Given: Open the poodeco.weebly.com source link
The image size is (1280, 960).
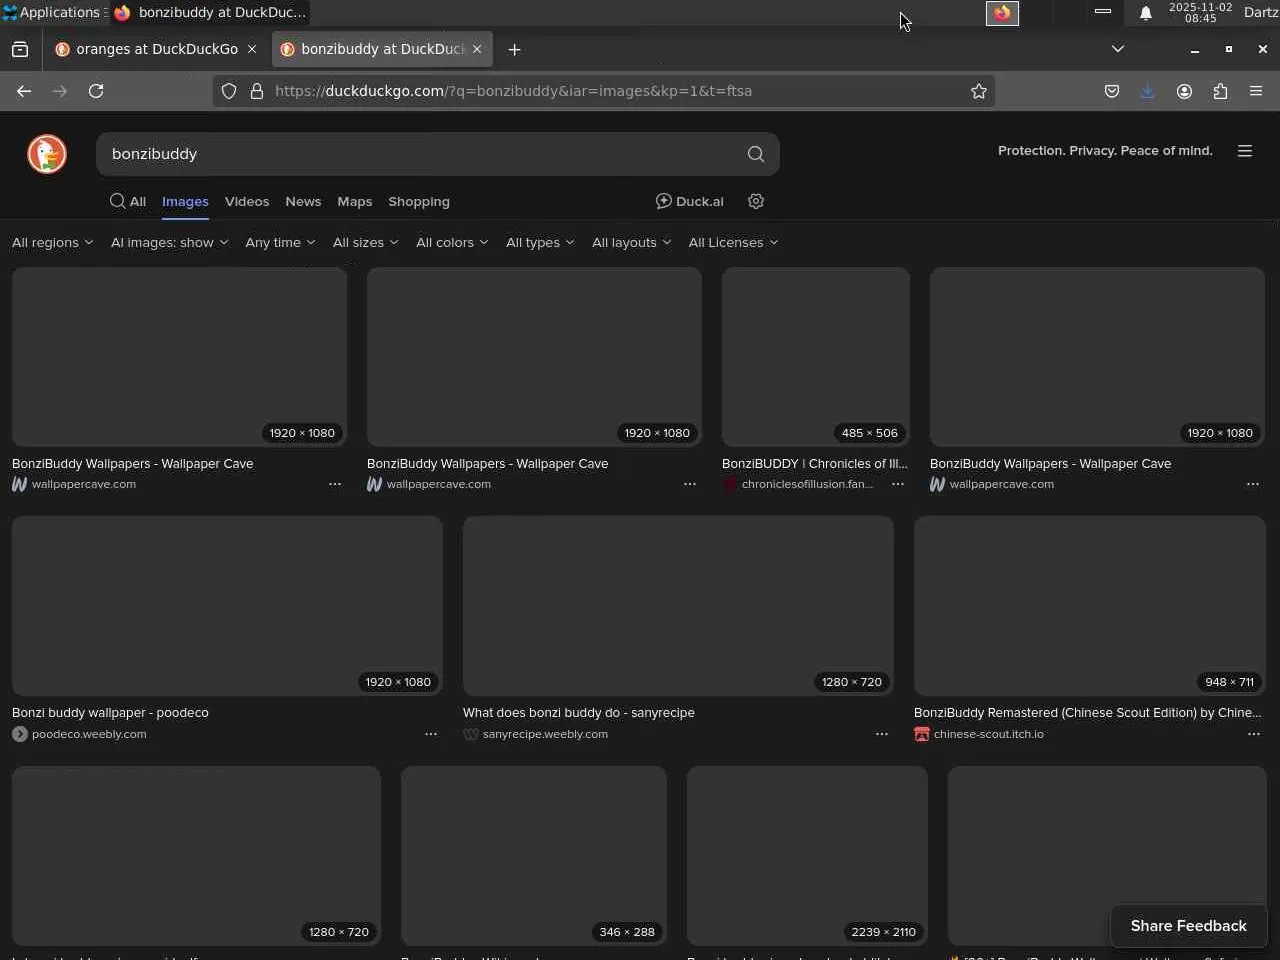Looking at the screenshot, I should (89, 734).
